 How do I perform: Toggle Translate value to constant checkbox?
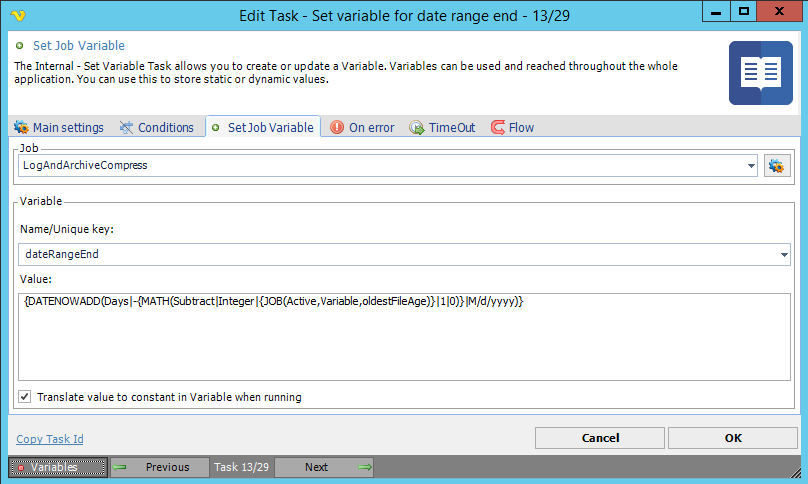click(x=25, y=397)
